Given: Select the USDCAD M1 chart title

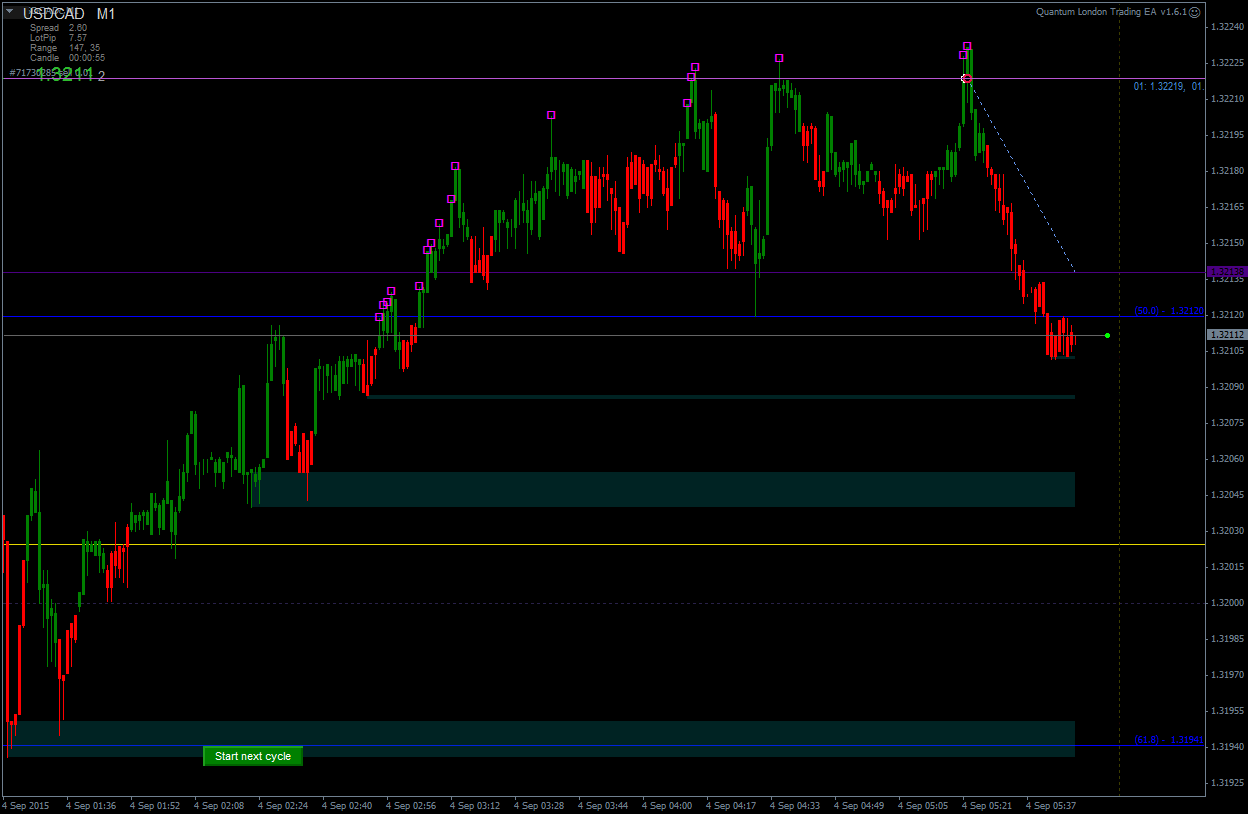Looking at the screenshot, I should [69, 14].
